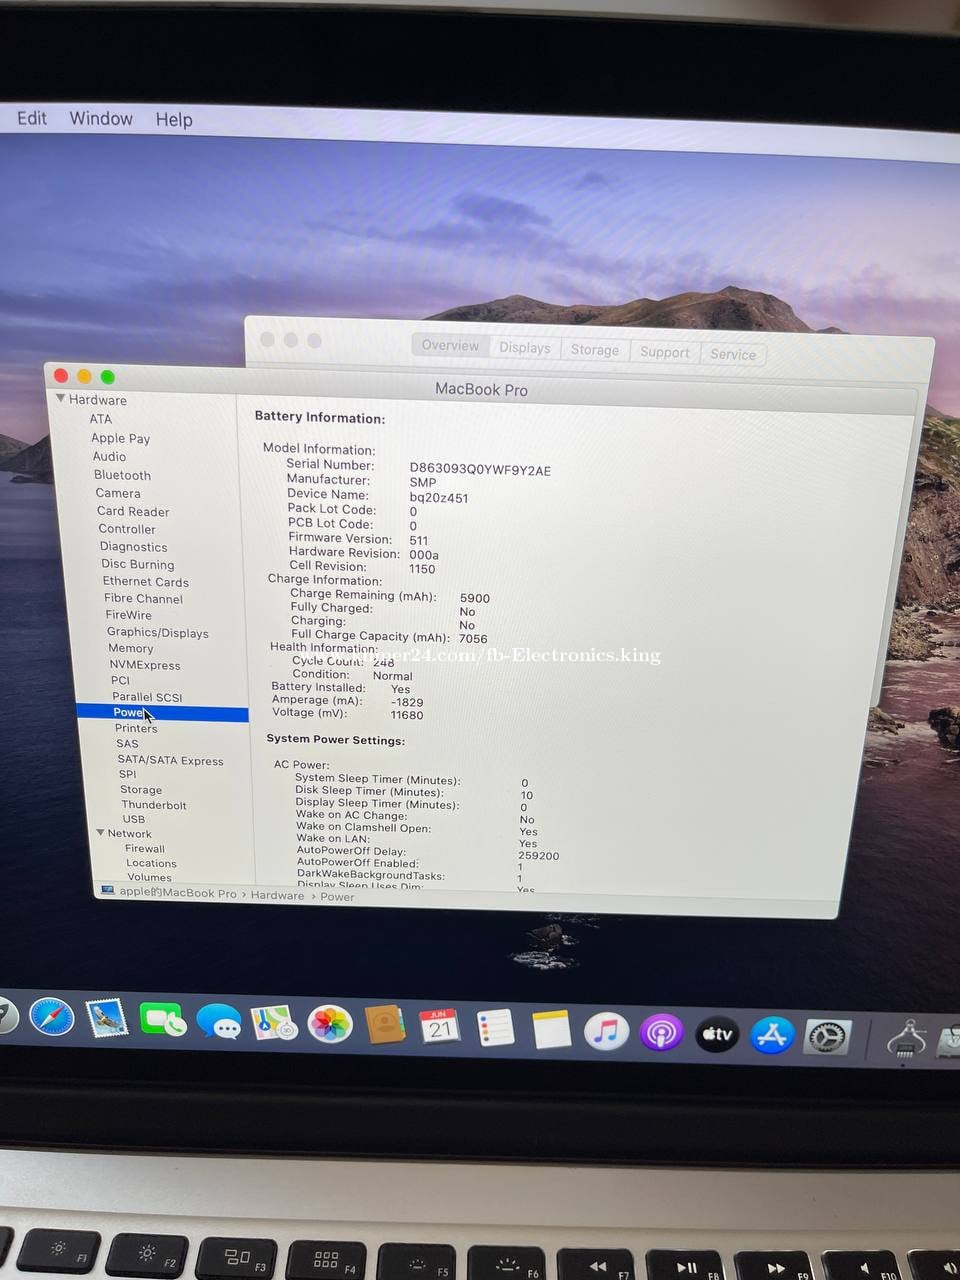Viewport: 960px width, 1280px height.
Task: Select Apple Pay in the sidebar
Action: pos(121,438)
